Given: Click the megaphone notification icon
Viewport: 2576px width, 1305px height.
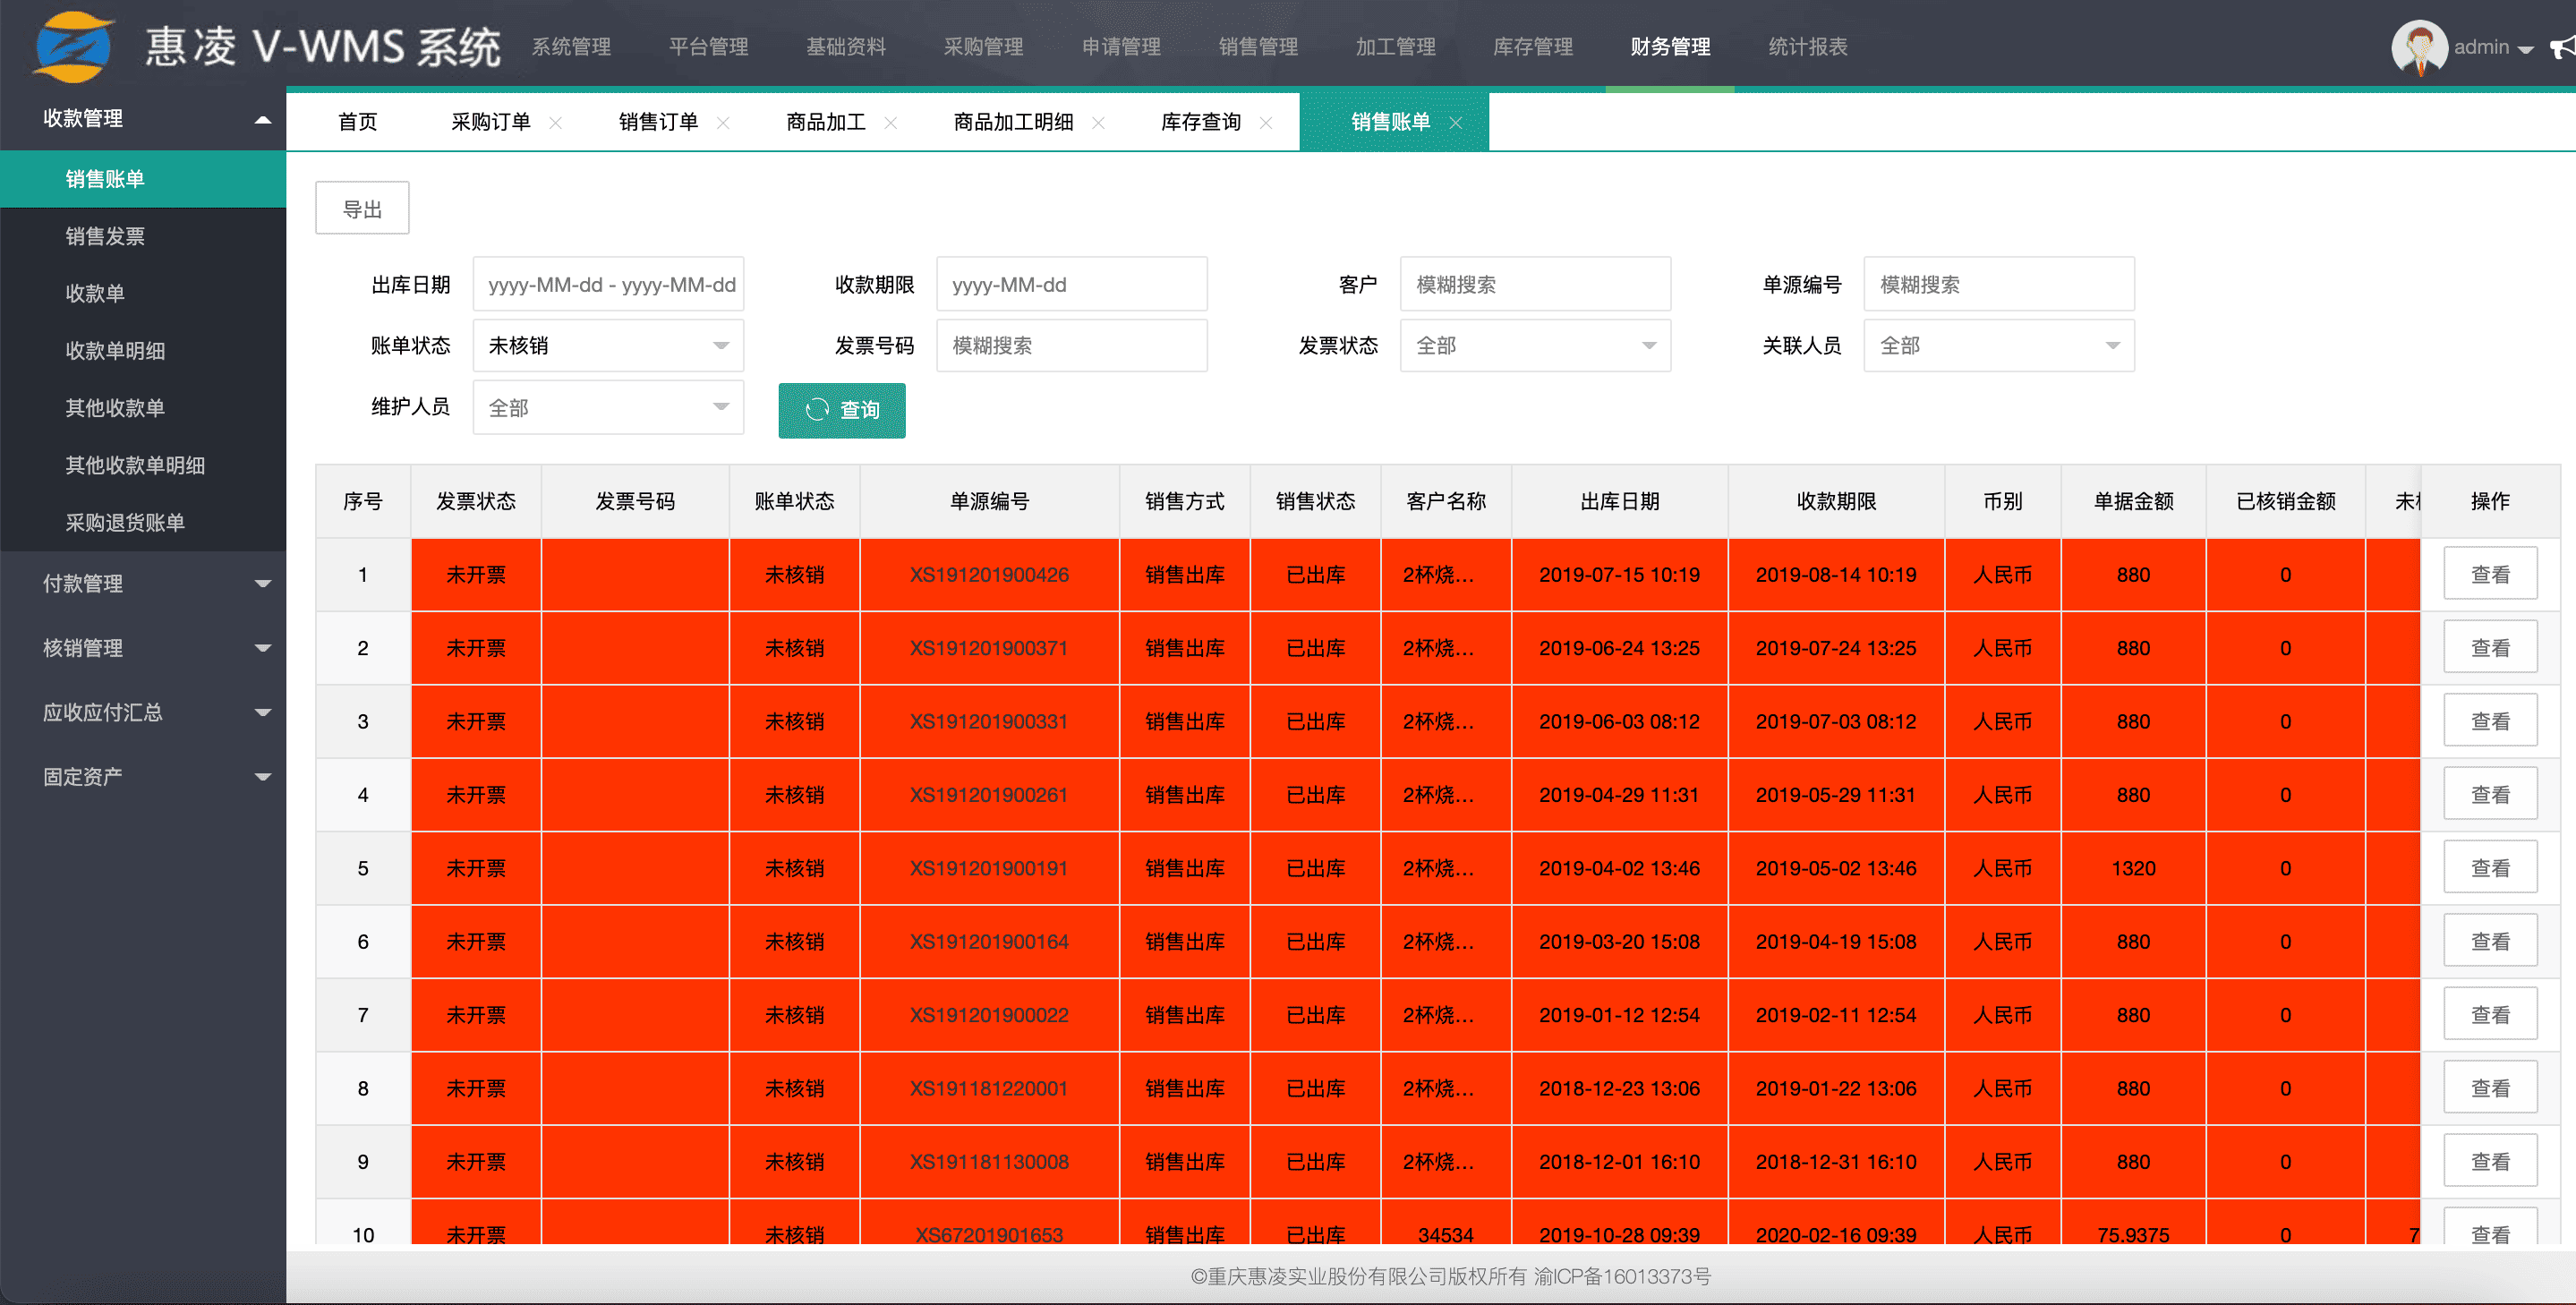Looking at the screenshot, I should [x=2562, y=47].
